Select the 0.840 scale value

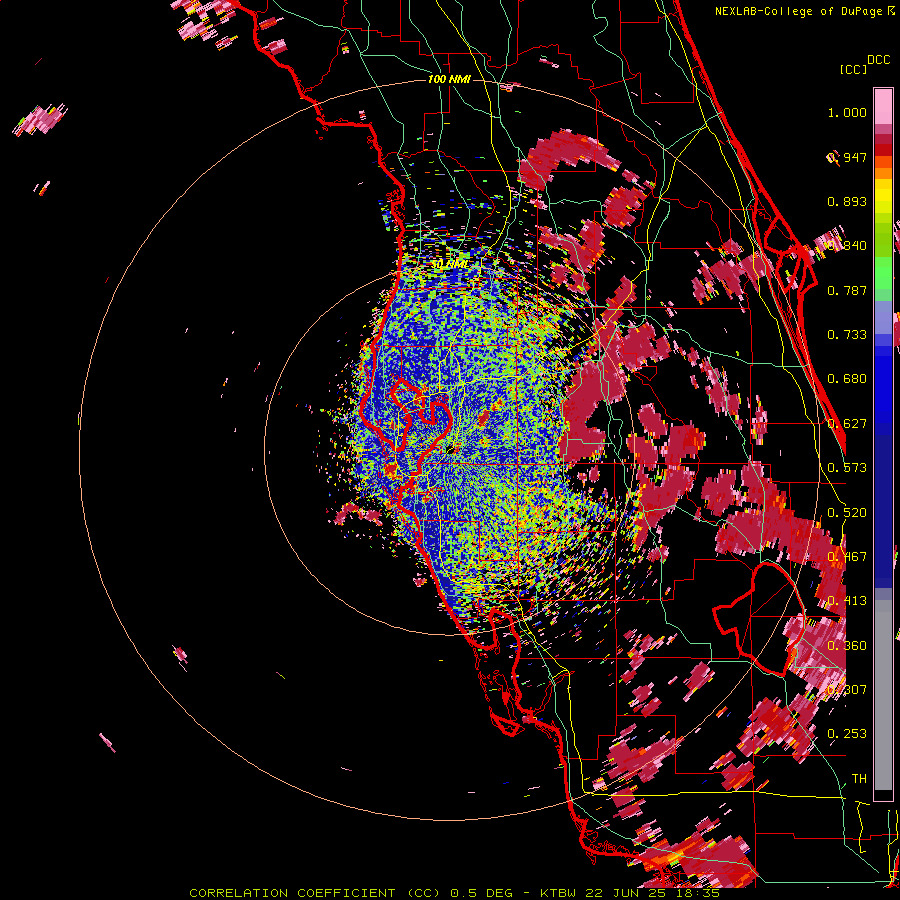[x=847, y=246]
